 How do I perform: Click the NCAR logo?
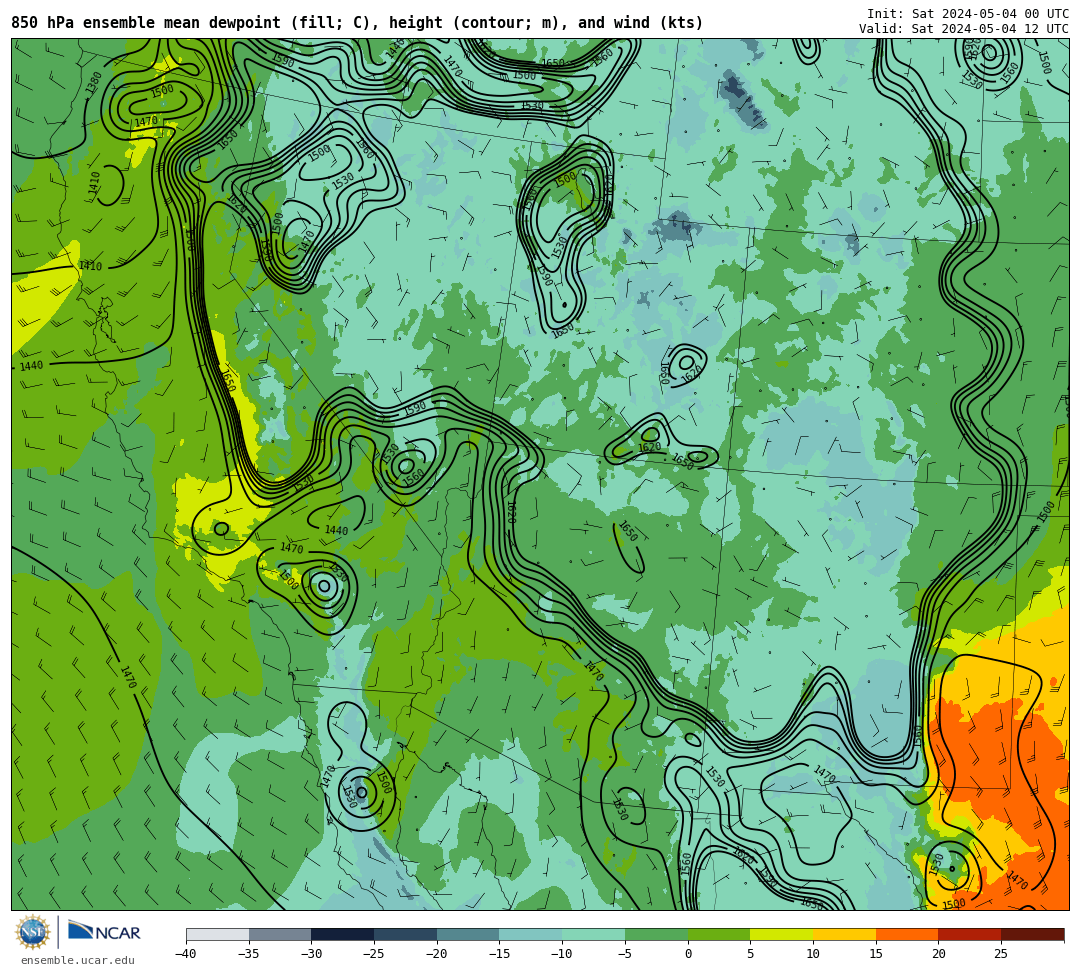pos(104,932)
